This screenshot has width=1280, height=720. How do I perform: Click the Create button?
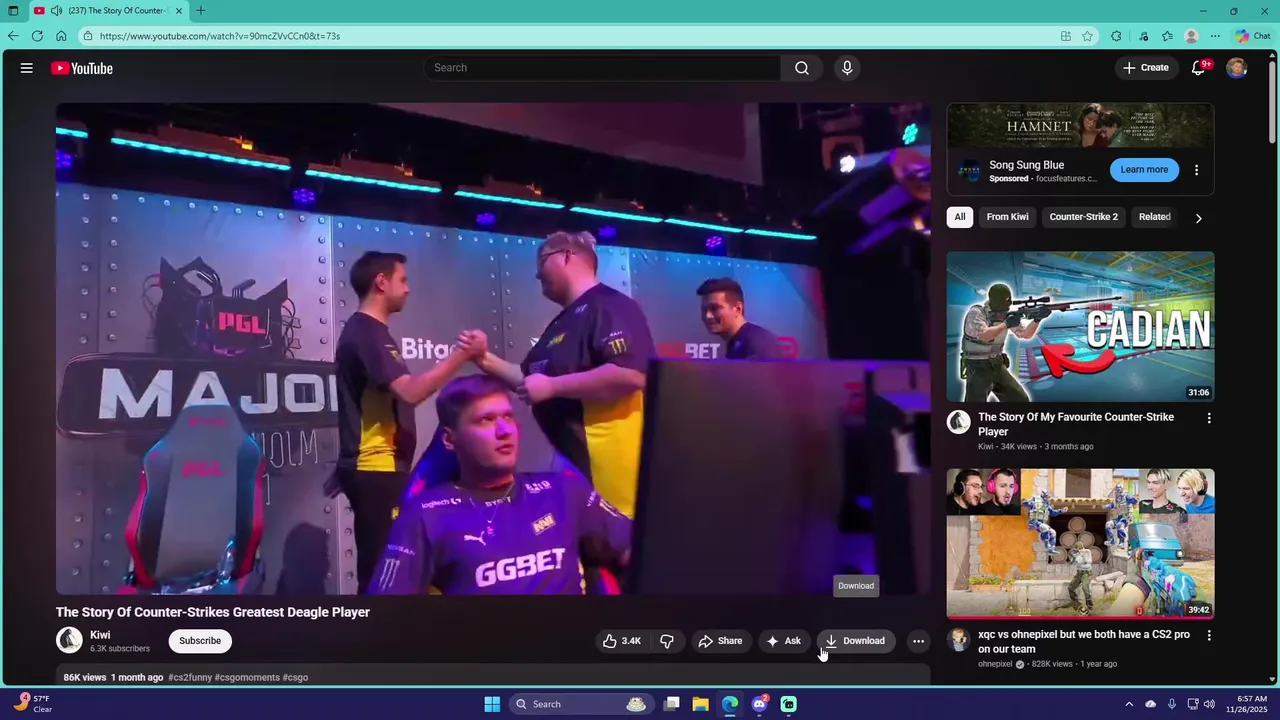pos(1146,68)
